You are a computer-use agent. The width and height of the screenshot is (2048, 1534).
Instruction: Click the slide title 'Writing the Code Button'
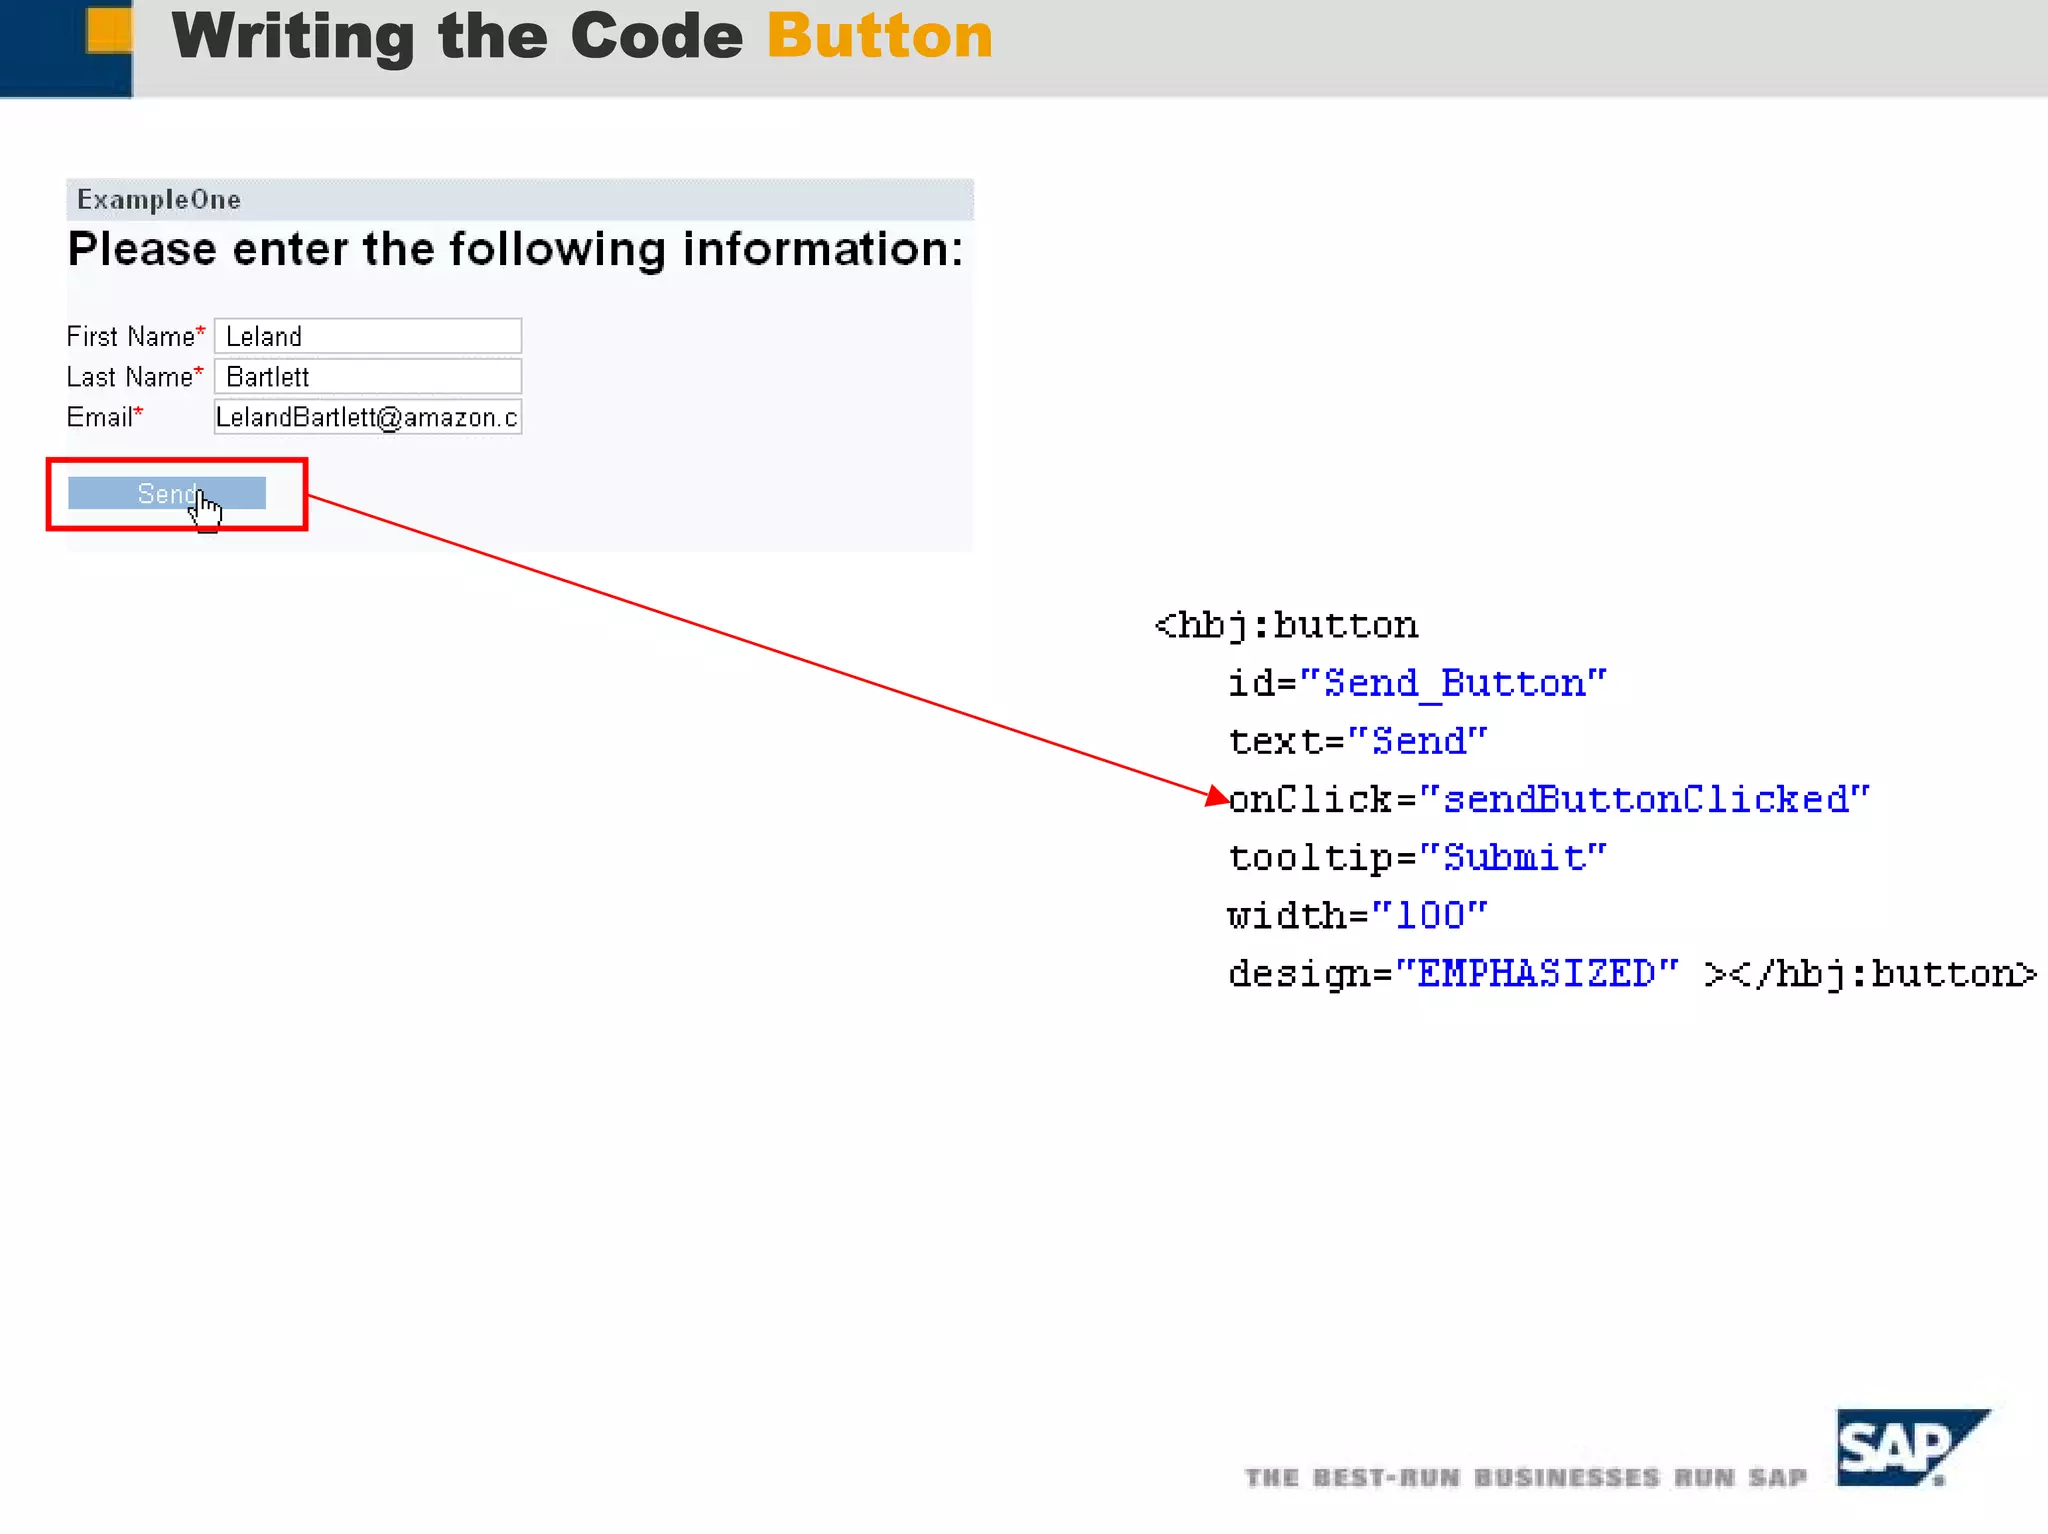click(x=582, y=37)
